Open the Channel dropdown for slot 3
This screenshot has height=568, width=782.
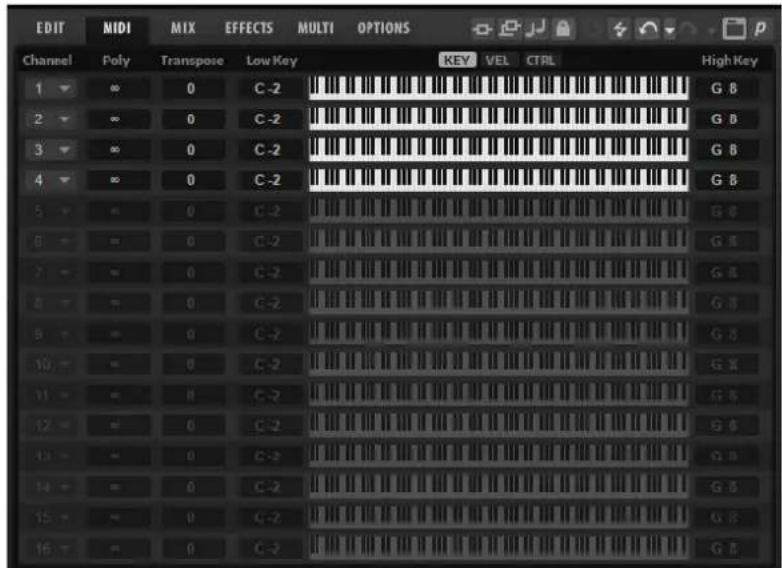pyautogui.click(x=50, y=150)
